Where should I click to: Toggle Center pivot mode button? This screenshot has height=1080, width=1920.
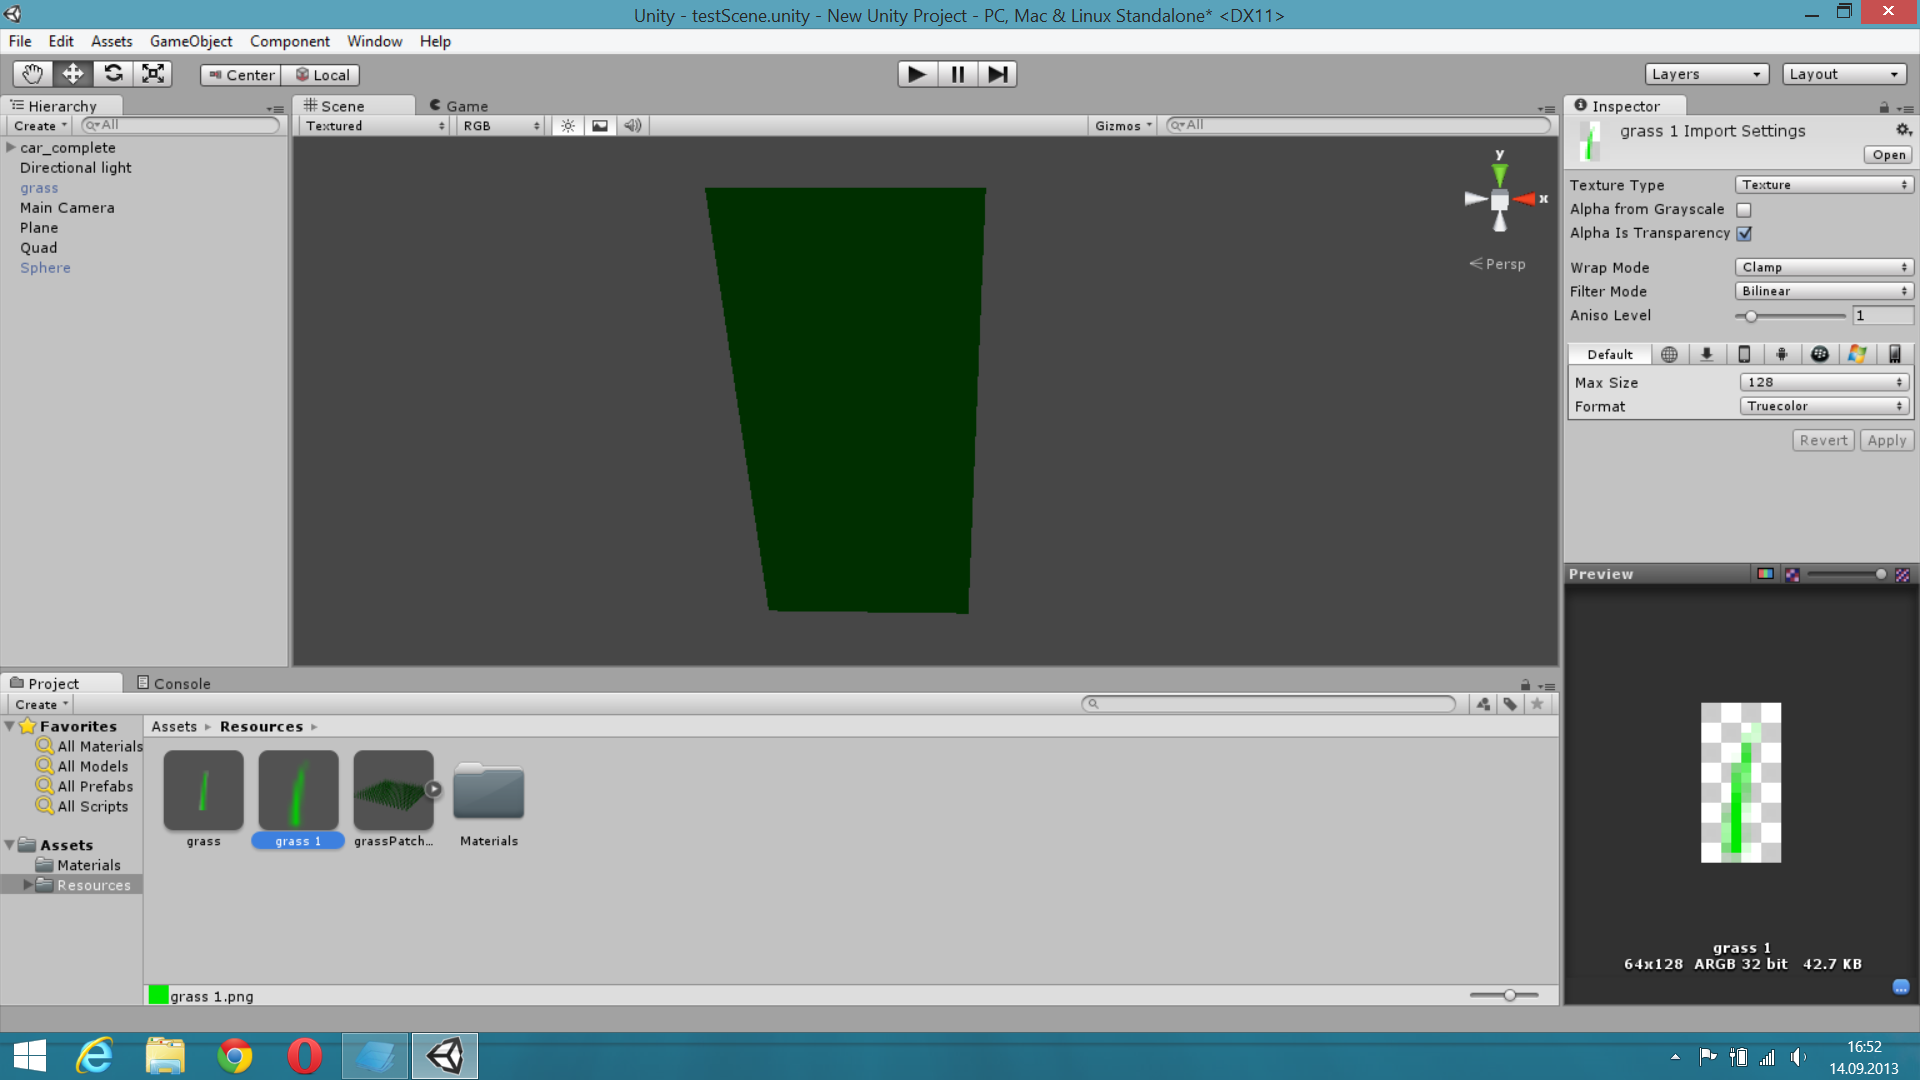tap(241, 75)
